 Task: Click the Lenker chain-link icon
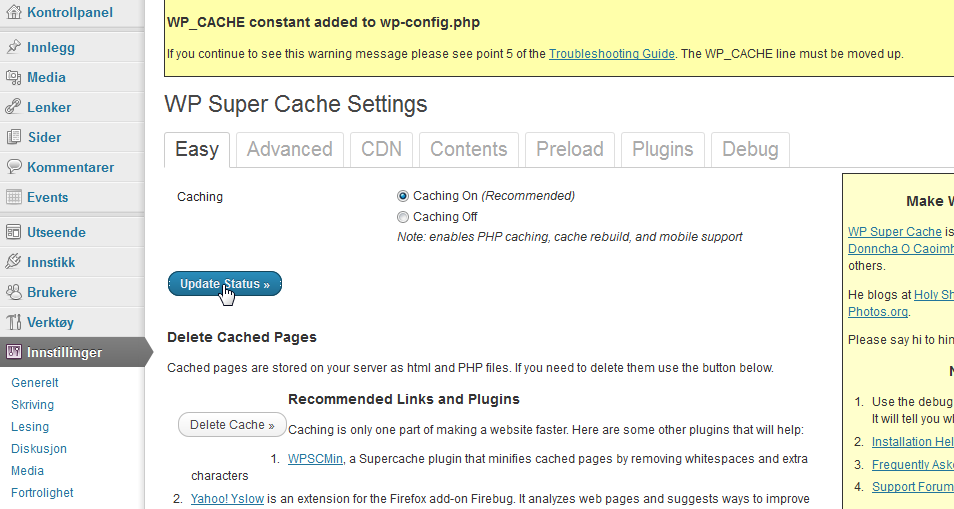13,107
